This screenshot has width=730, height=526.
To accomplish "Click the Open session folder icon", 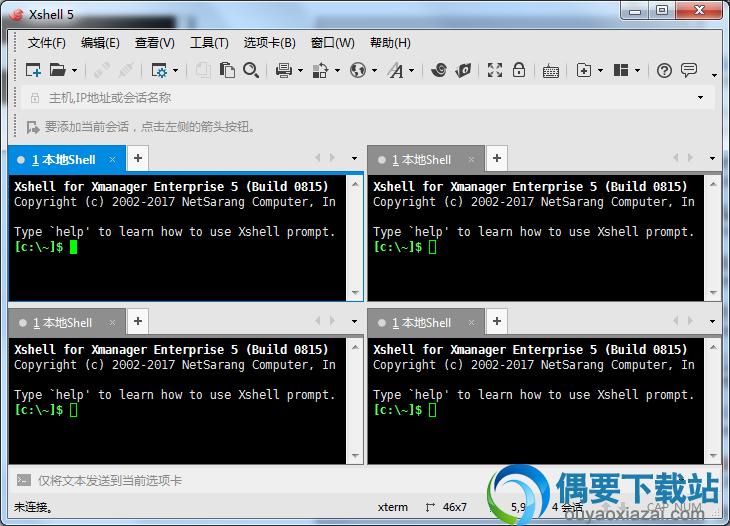I will [57, 70].
